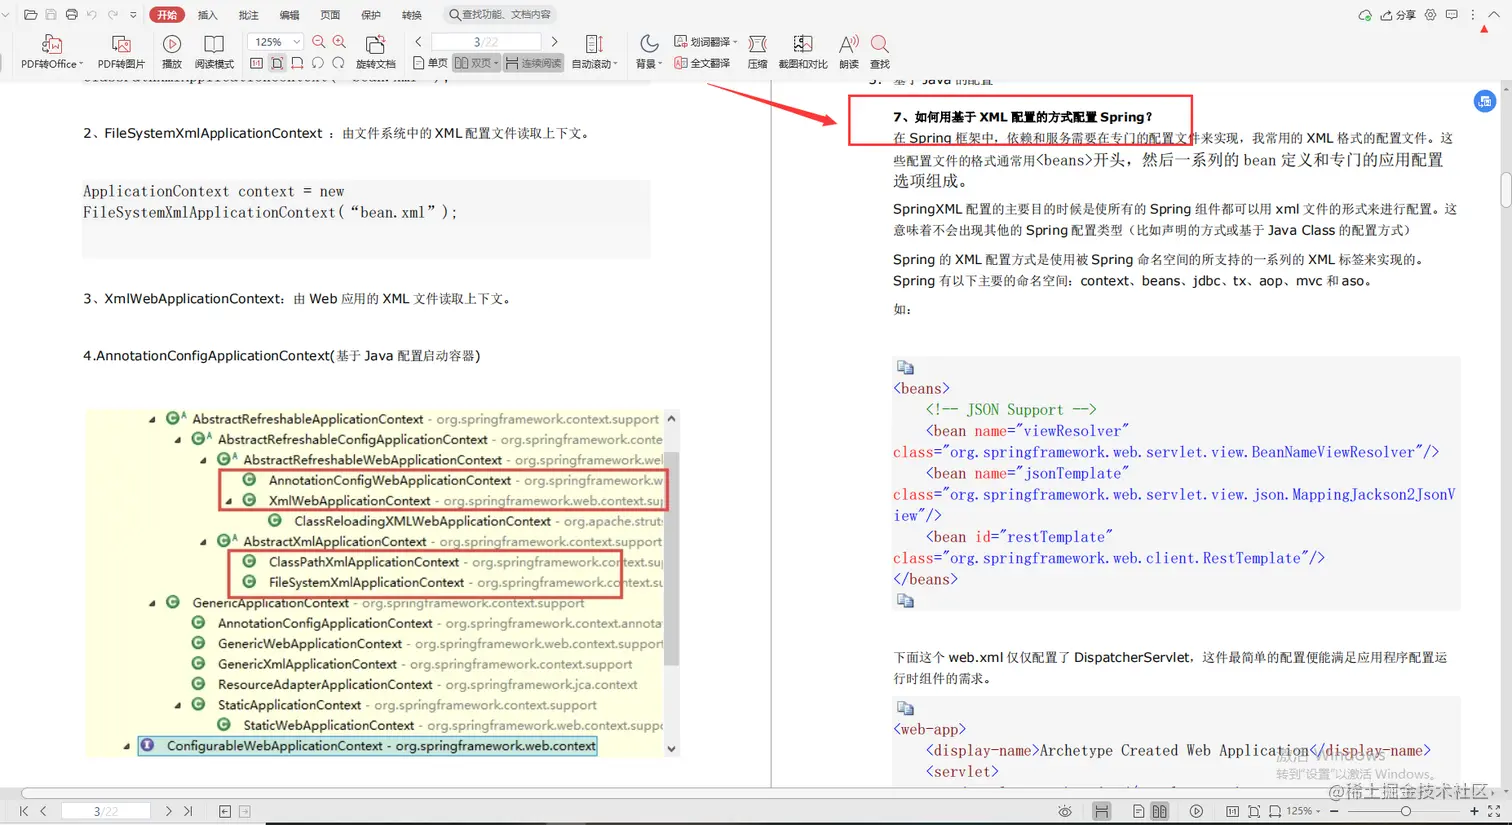Viewport: 1512px width, 825px height.
Task: Open the 125% zoom combo box in toolbar
Action: tap(275, 42)
